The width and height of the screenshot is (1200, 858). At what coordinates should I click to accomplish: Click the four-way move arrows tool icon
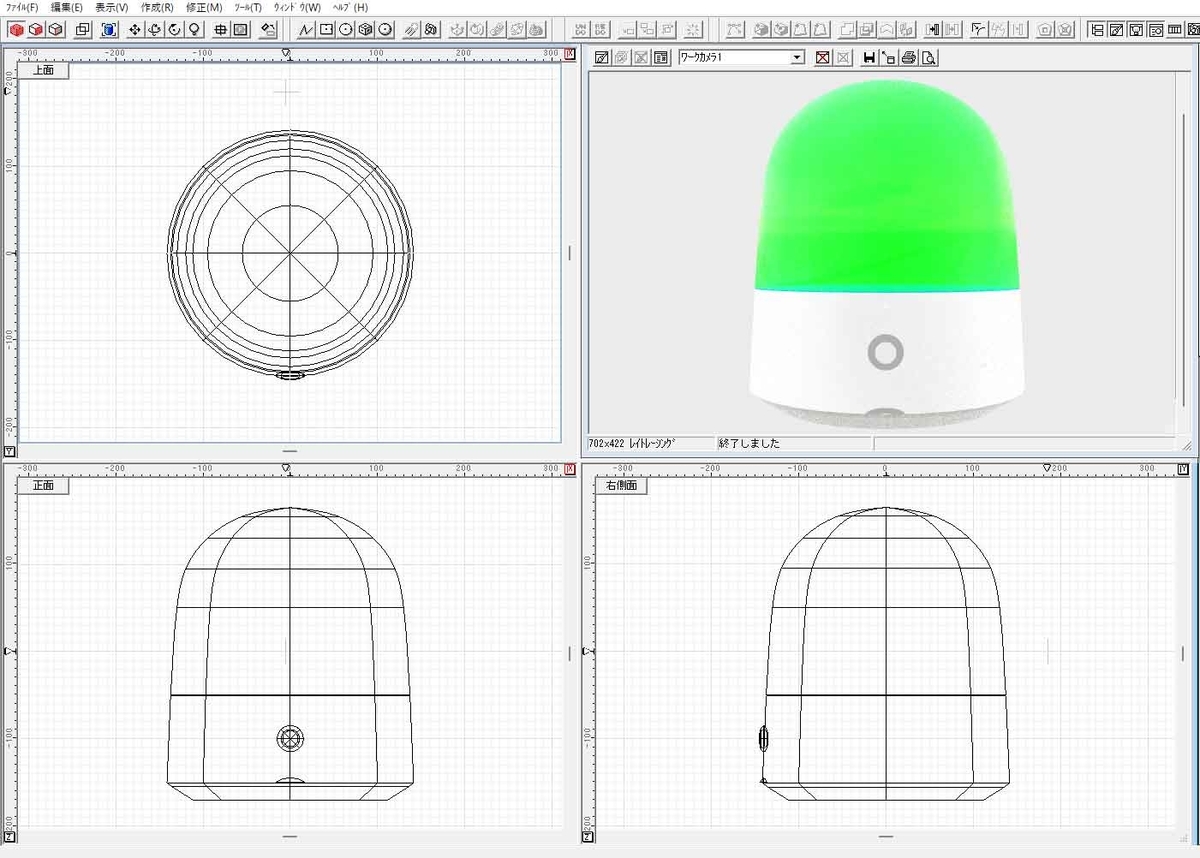(136, 29)
